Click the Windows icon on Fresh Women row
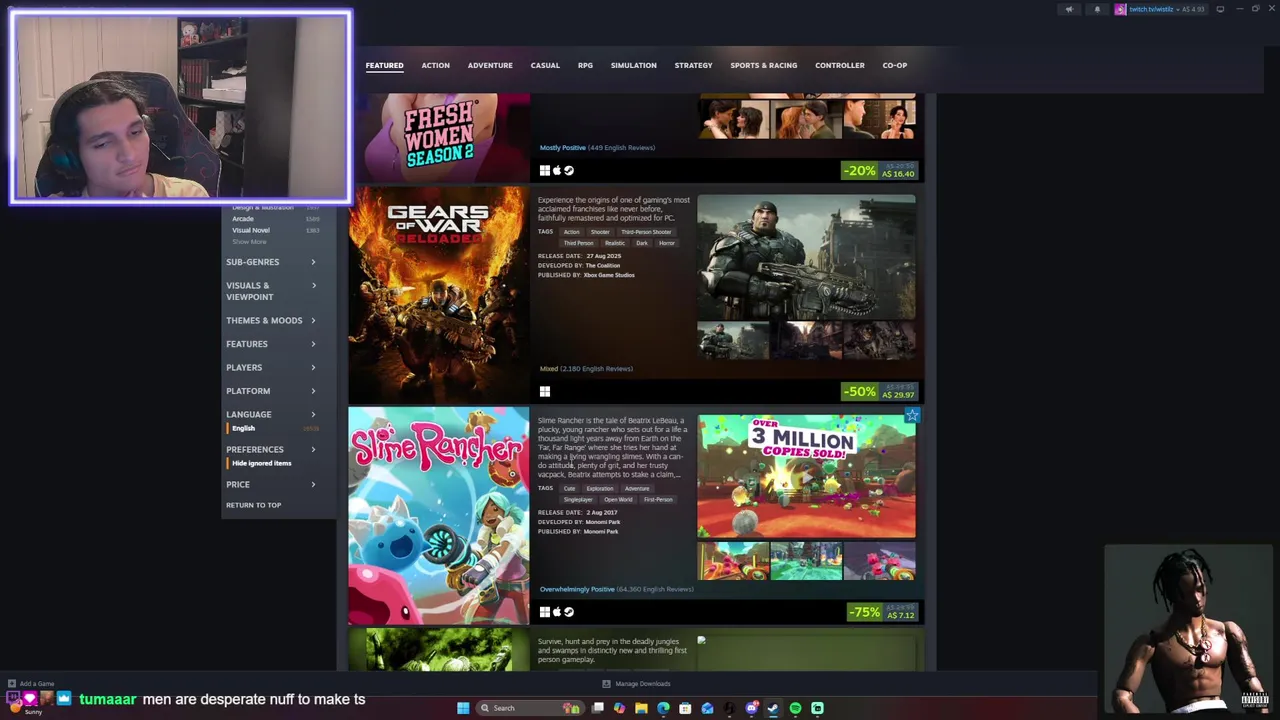Image resolution: width=1280 pixels, height=720 pixels. point(545,171)
